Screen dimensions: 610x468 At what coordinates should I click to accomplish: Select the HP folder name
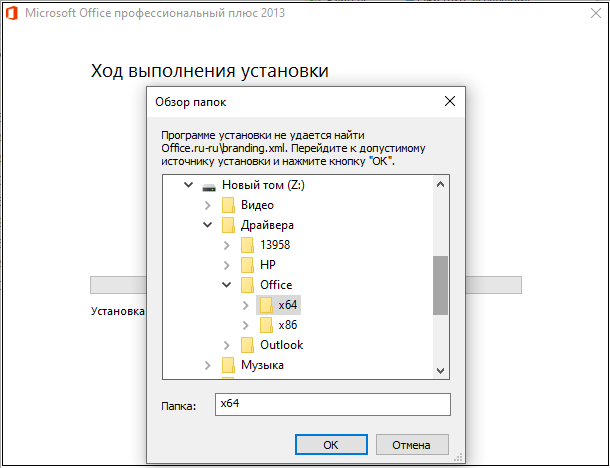(x=268, y=265)
